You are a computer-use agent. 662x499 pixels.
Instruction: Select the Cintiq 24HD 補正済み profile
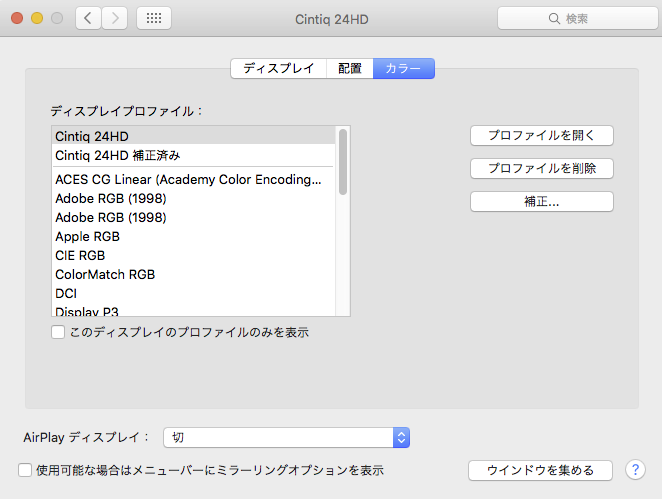point(125,156)
